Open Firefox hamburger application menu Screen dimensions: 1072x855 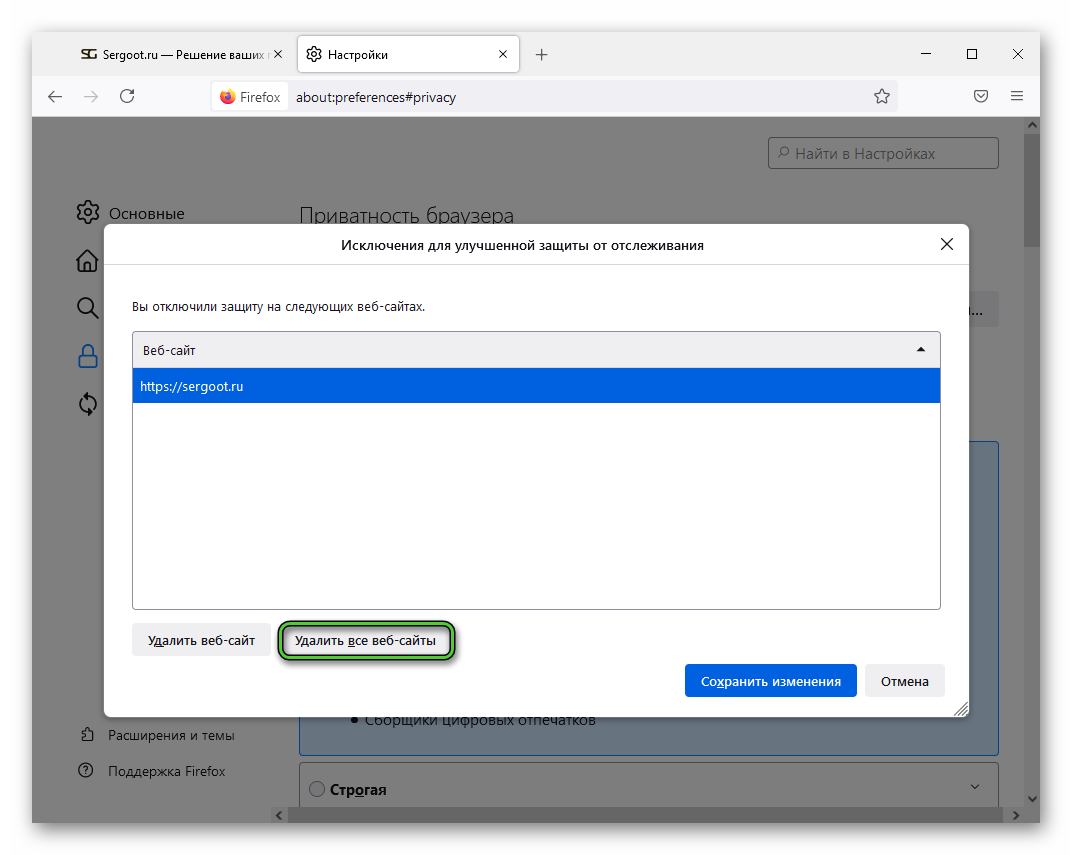coord(1017,96)
